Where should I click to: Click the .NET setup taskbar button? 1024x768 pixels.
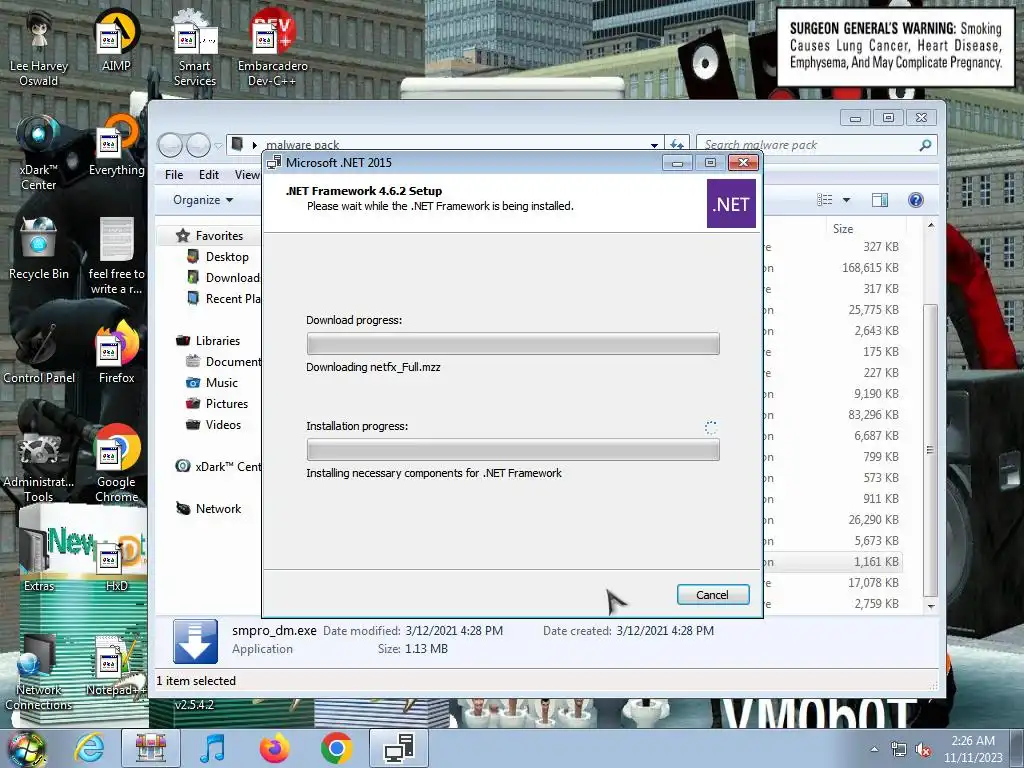(399, 748)
